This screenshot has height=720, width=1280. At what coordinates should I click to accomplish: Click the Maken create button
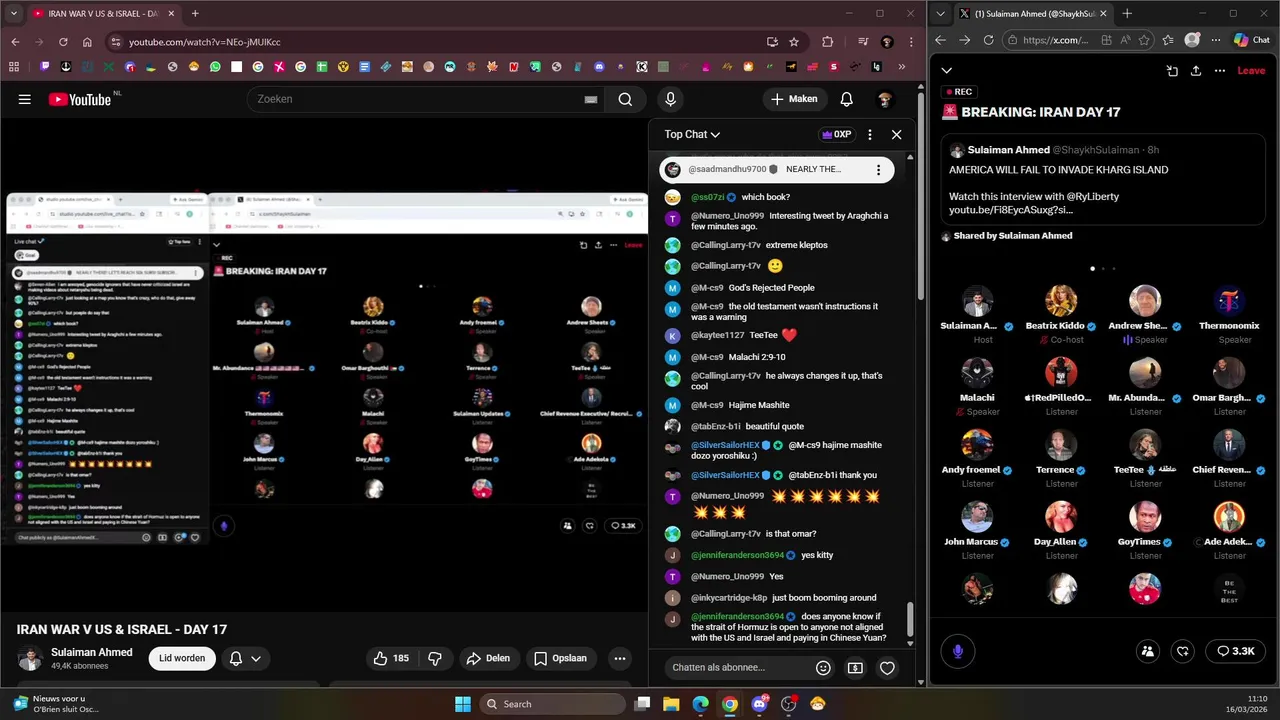coord(794,99)
